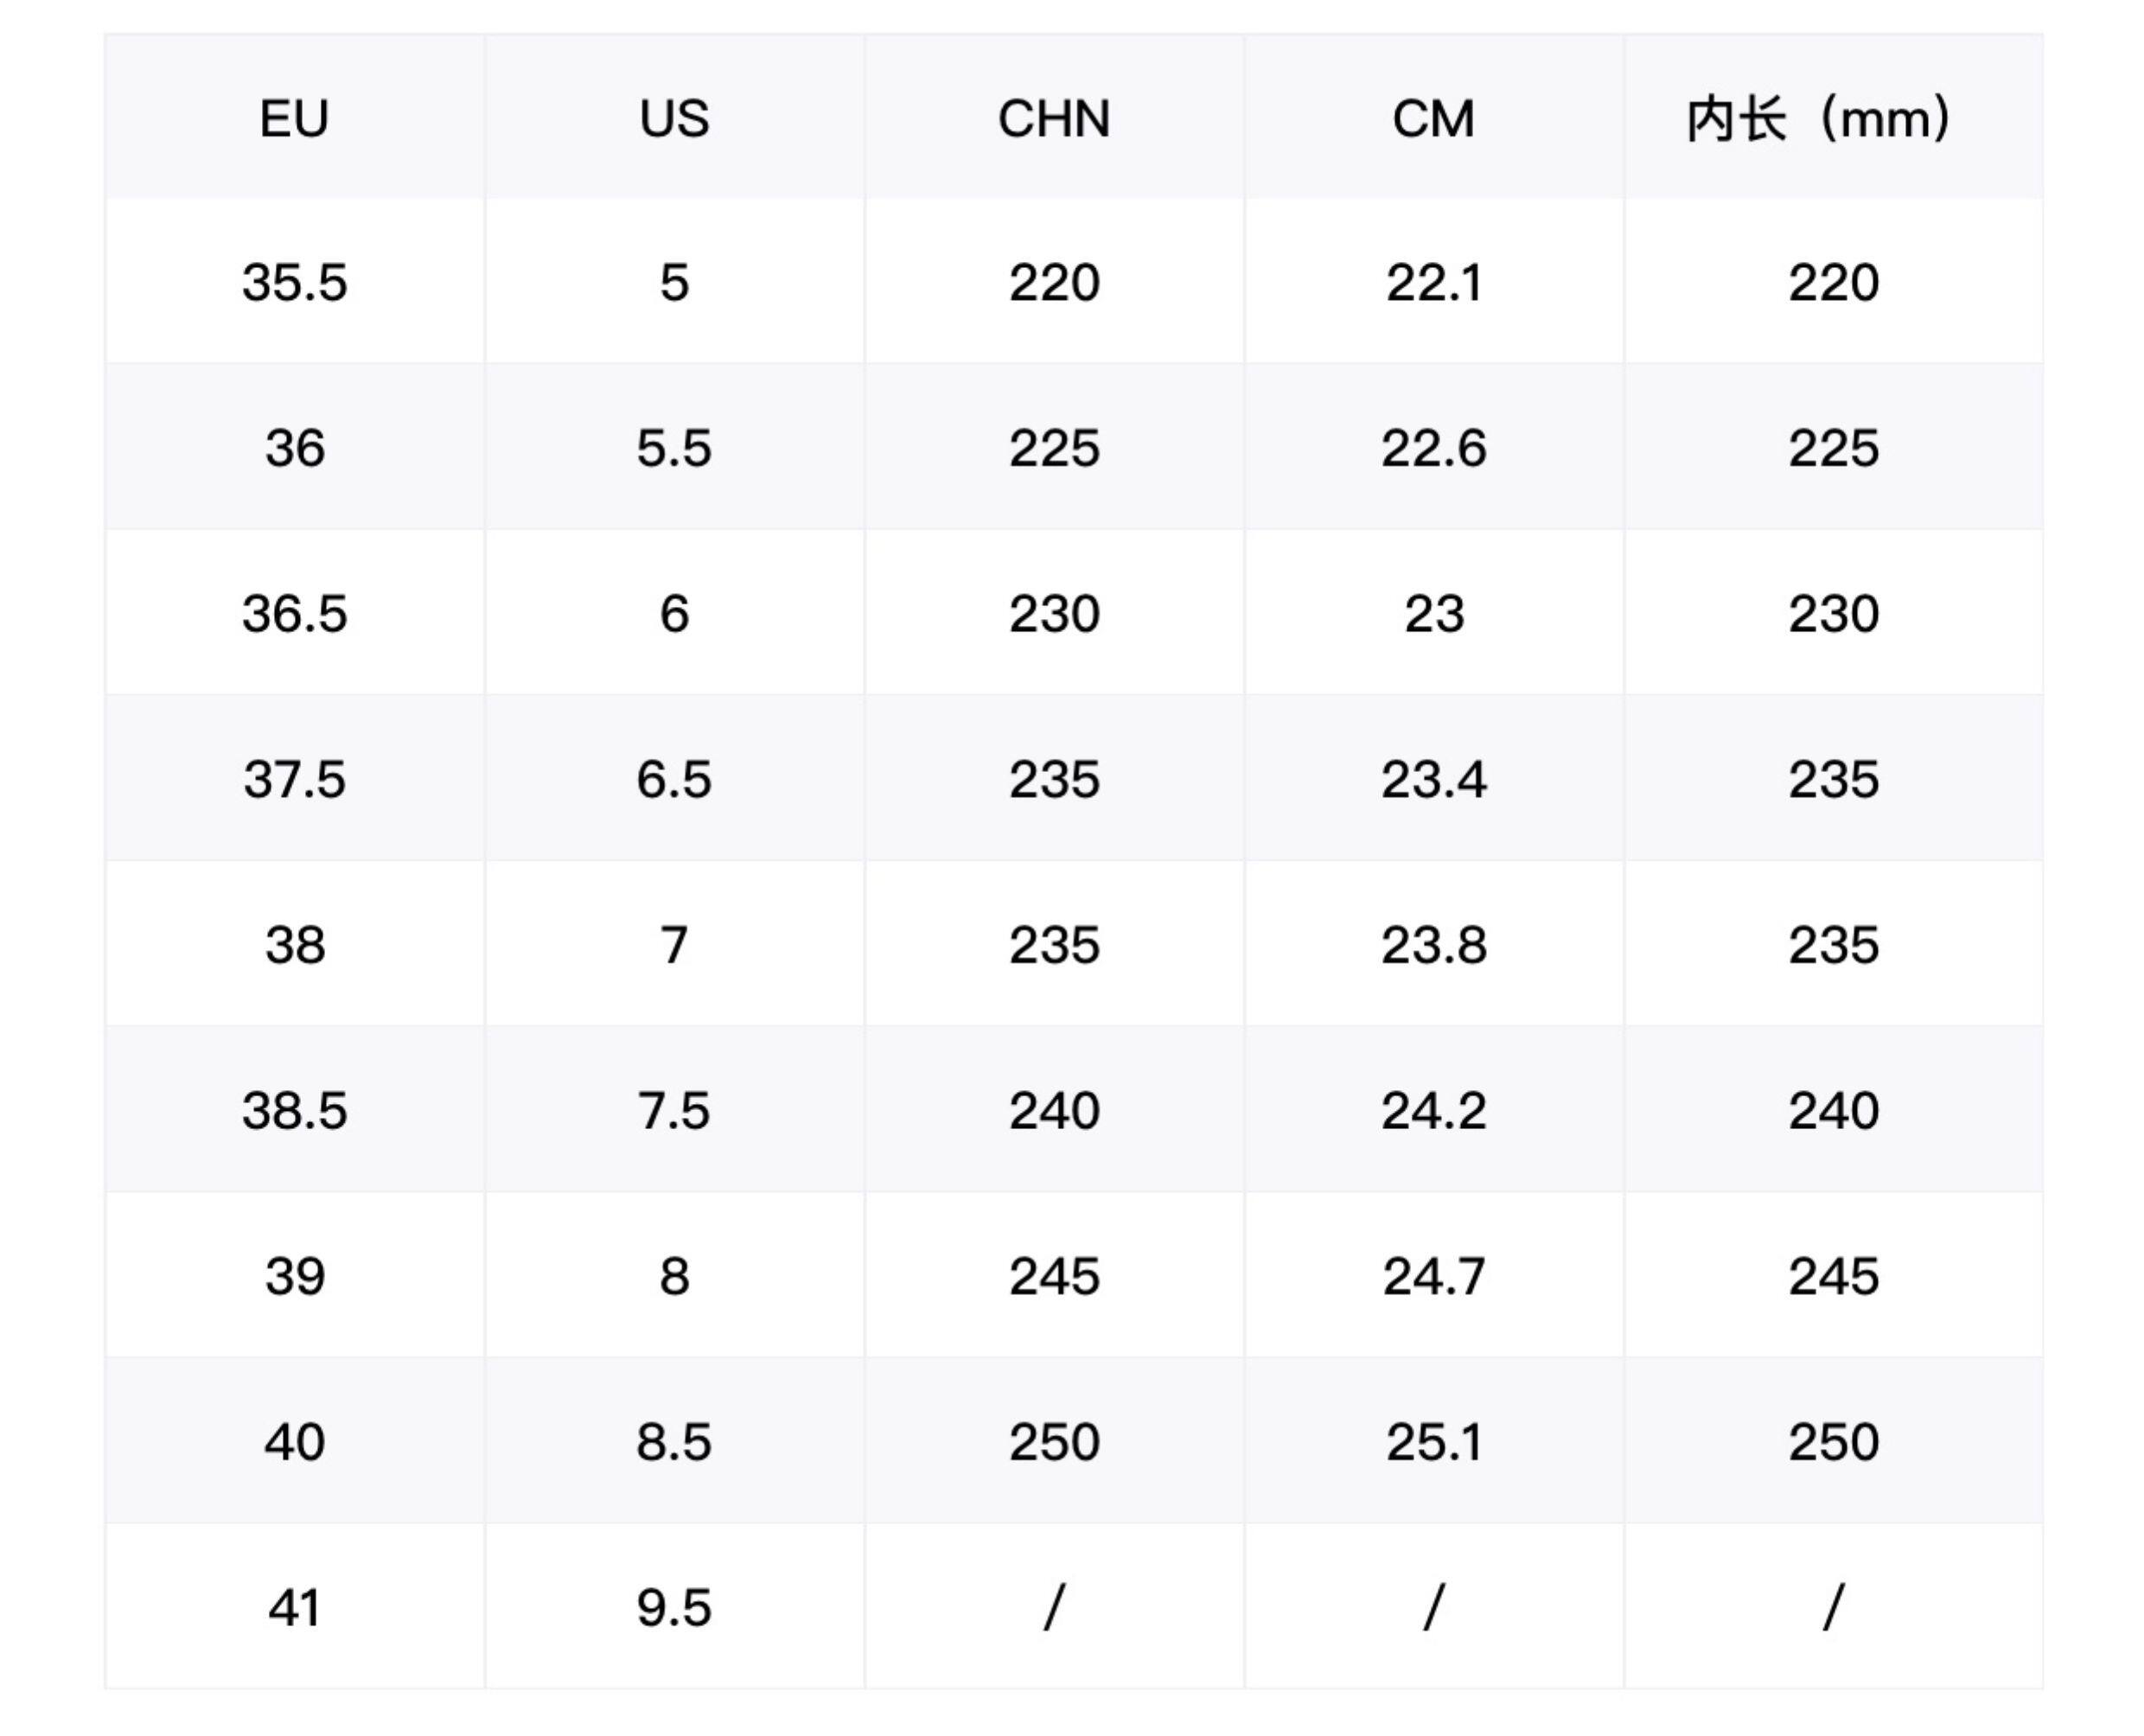Click the 22.6 CM cell
Image resolution: width=2144 pixels, height=1736 pixels.
[1433, 448]
